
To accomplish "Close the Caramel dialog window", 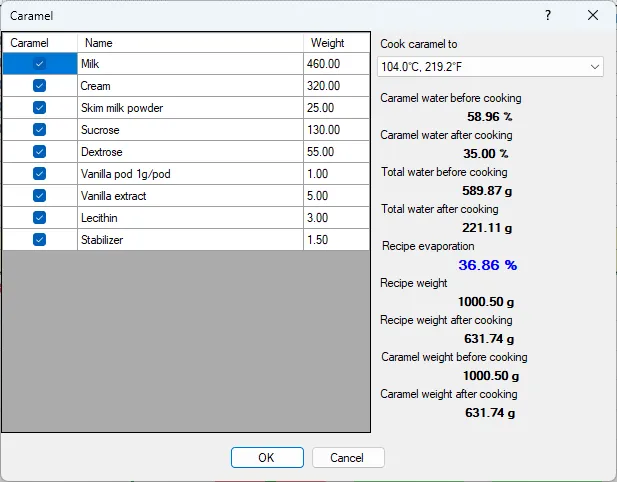I will (x=593, y=15).
